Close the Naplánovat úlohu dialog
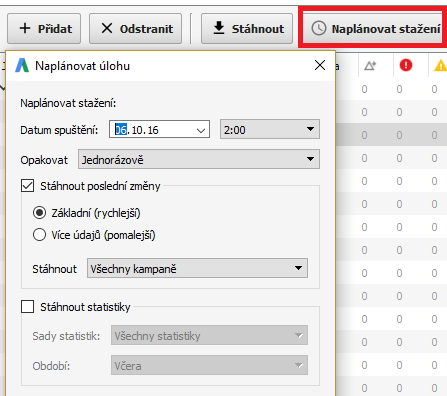 coord(320,65)
